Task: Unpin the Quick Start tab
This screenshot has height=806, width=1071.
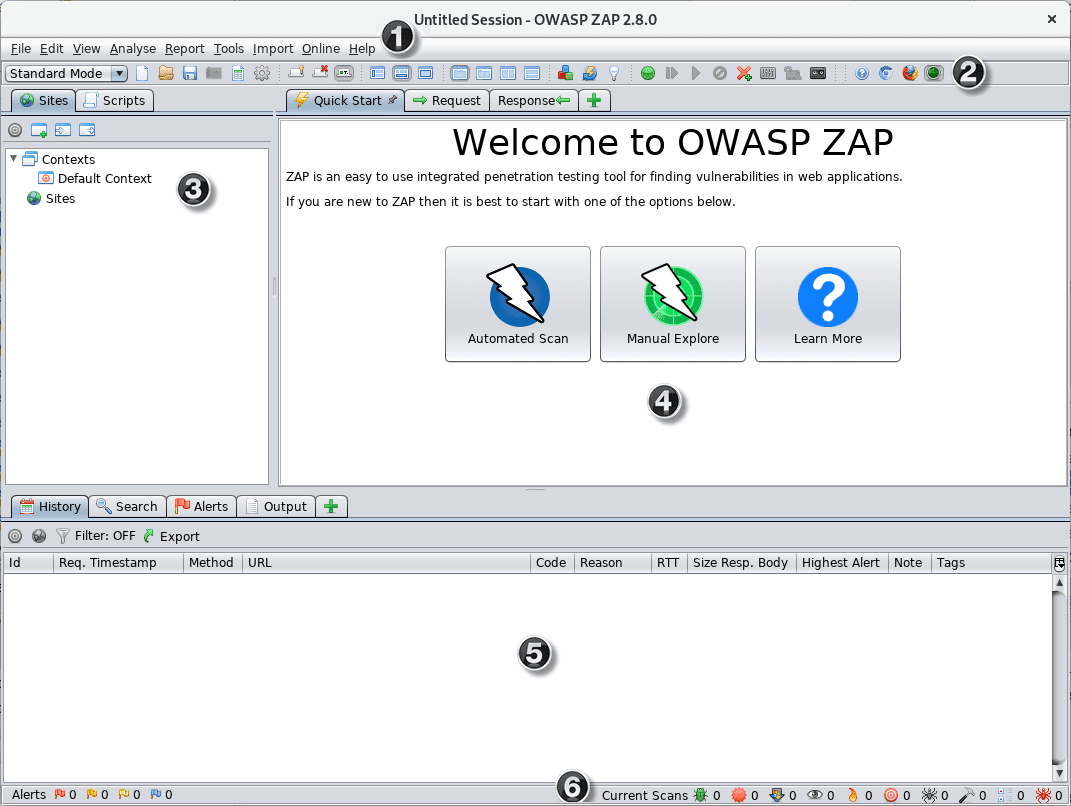Action: click(394, 100)
